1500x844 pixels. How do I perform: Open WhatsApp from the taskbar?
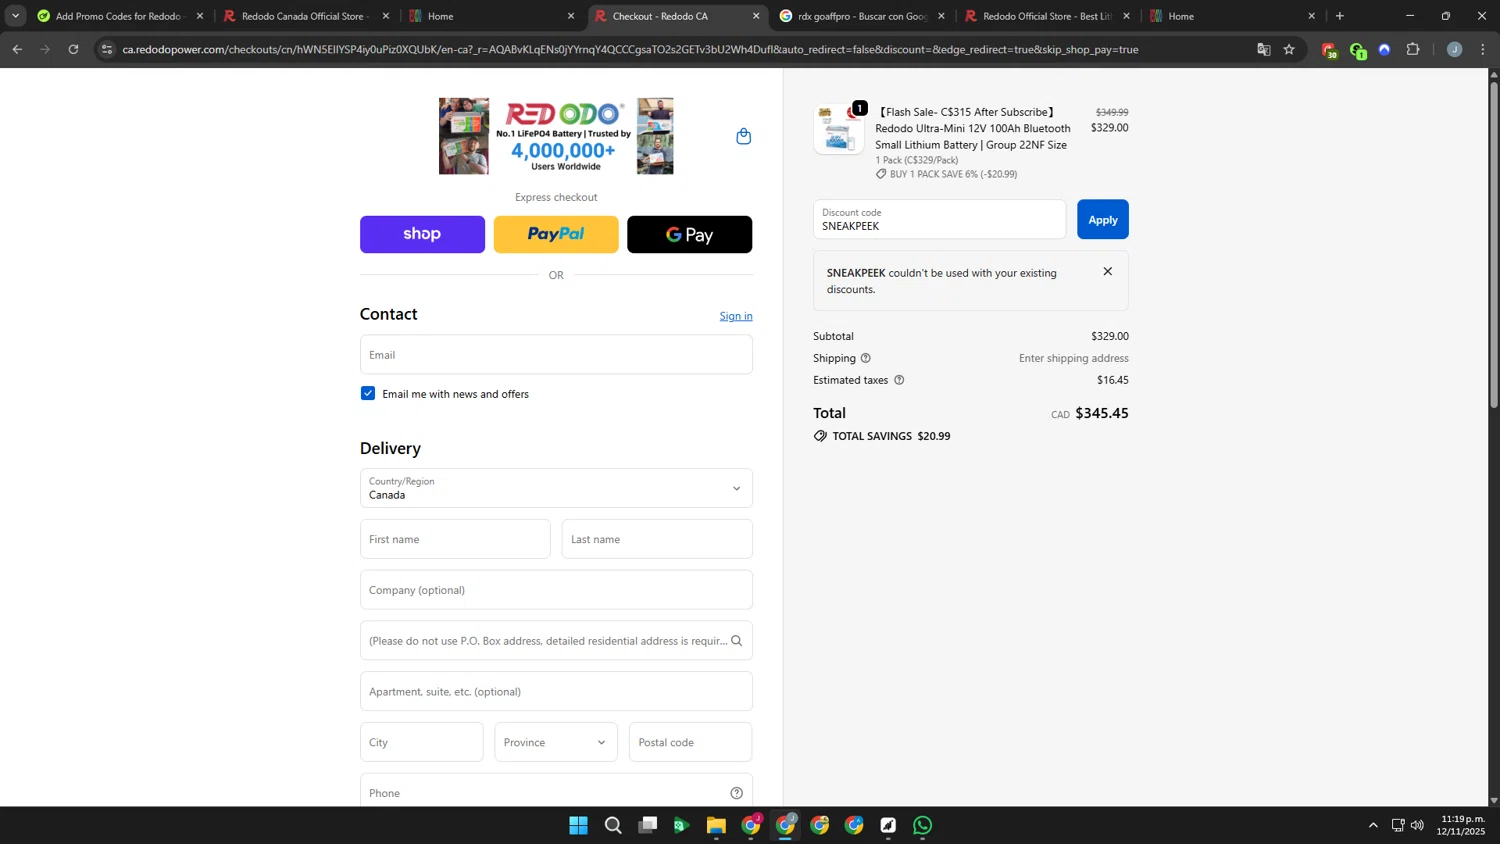(923, 825)
